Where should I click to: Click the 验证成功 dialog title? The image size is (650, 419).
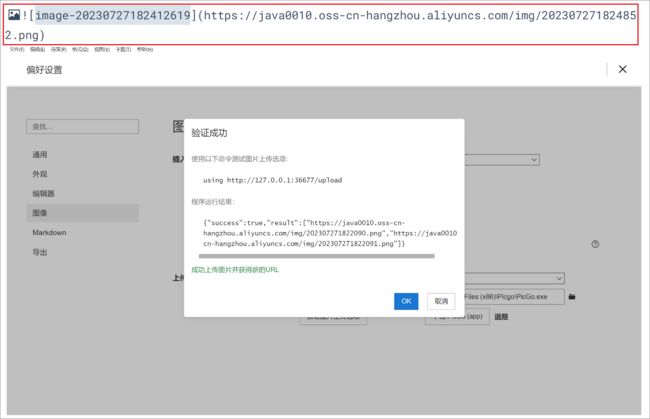click(209, 133)
